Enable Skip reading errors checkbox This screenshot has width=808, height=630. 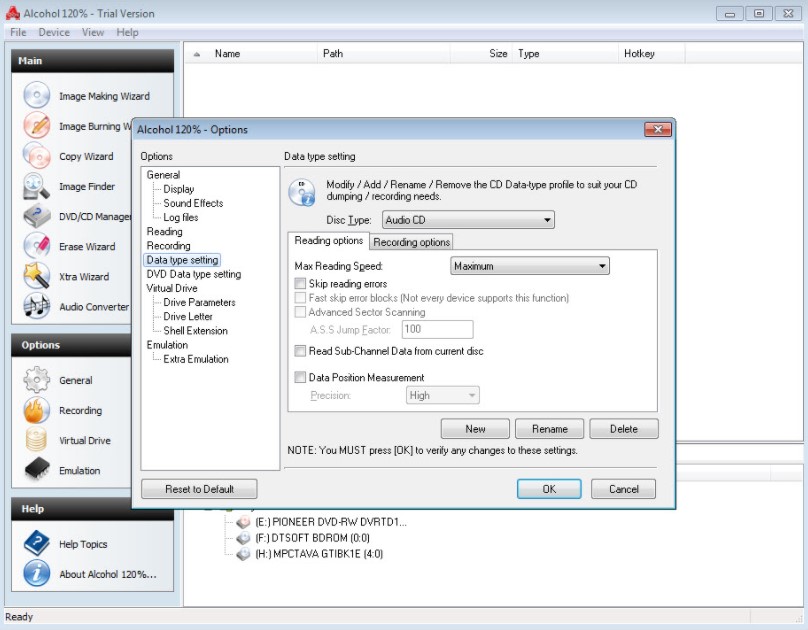pyautogui.click(x=300, y=283)
